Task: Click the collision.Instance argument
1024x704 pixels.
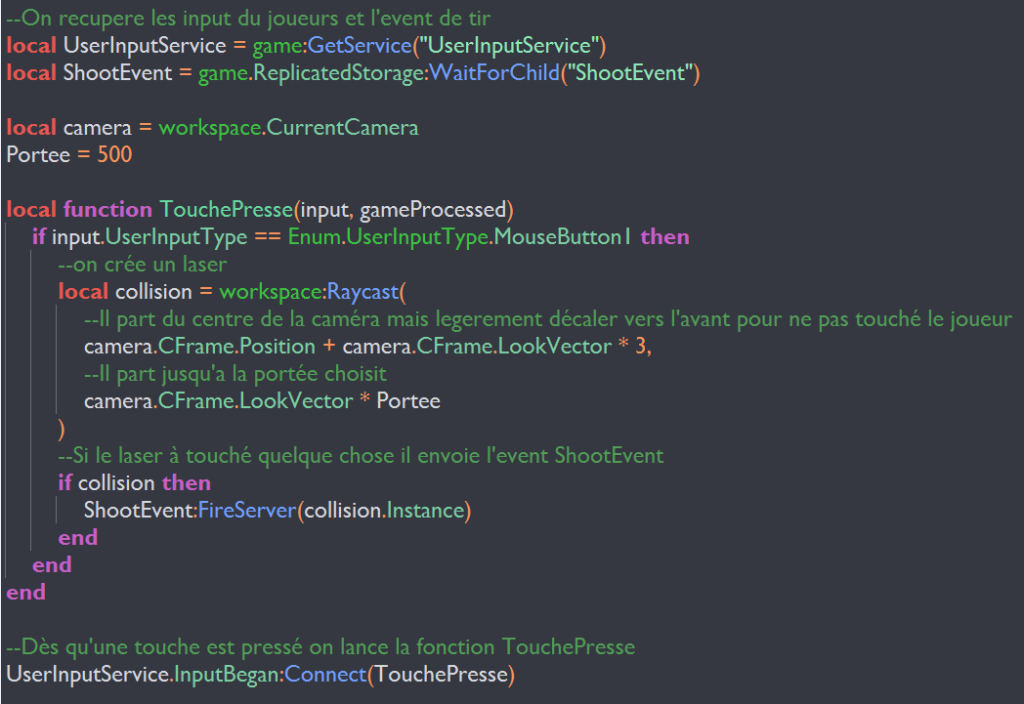Action: pyautogui.click(x=384, y=511)
